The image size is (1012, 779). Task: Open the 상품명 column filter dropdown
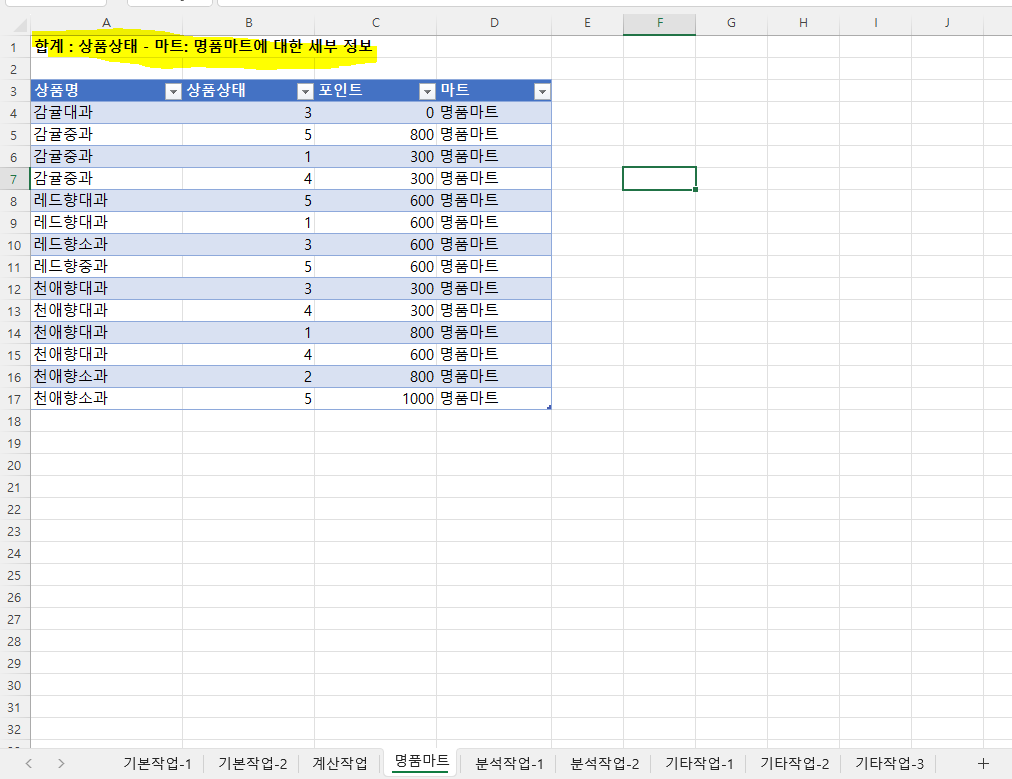click(173, 91)
